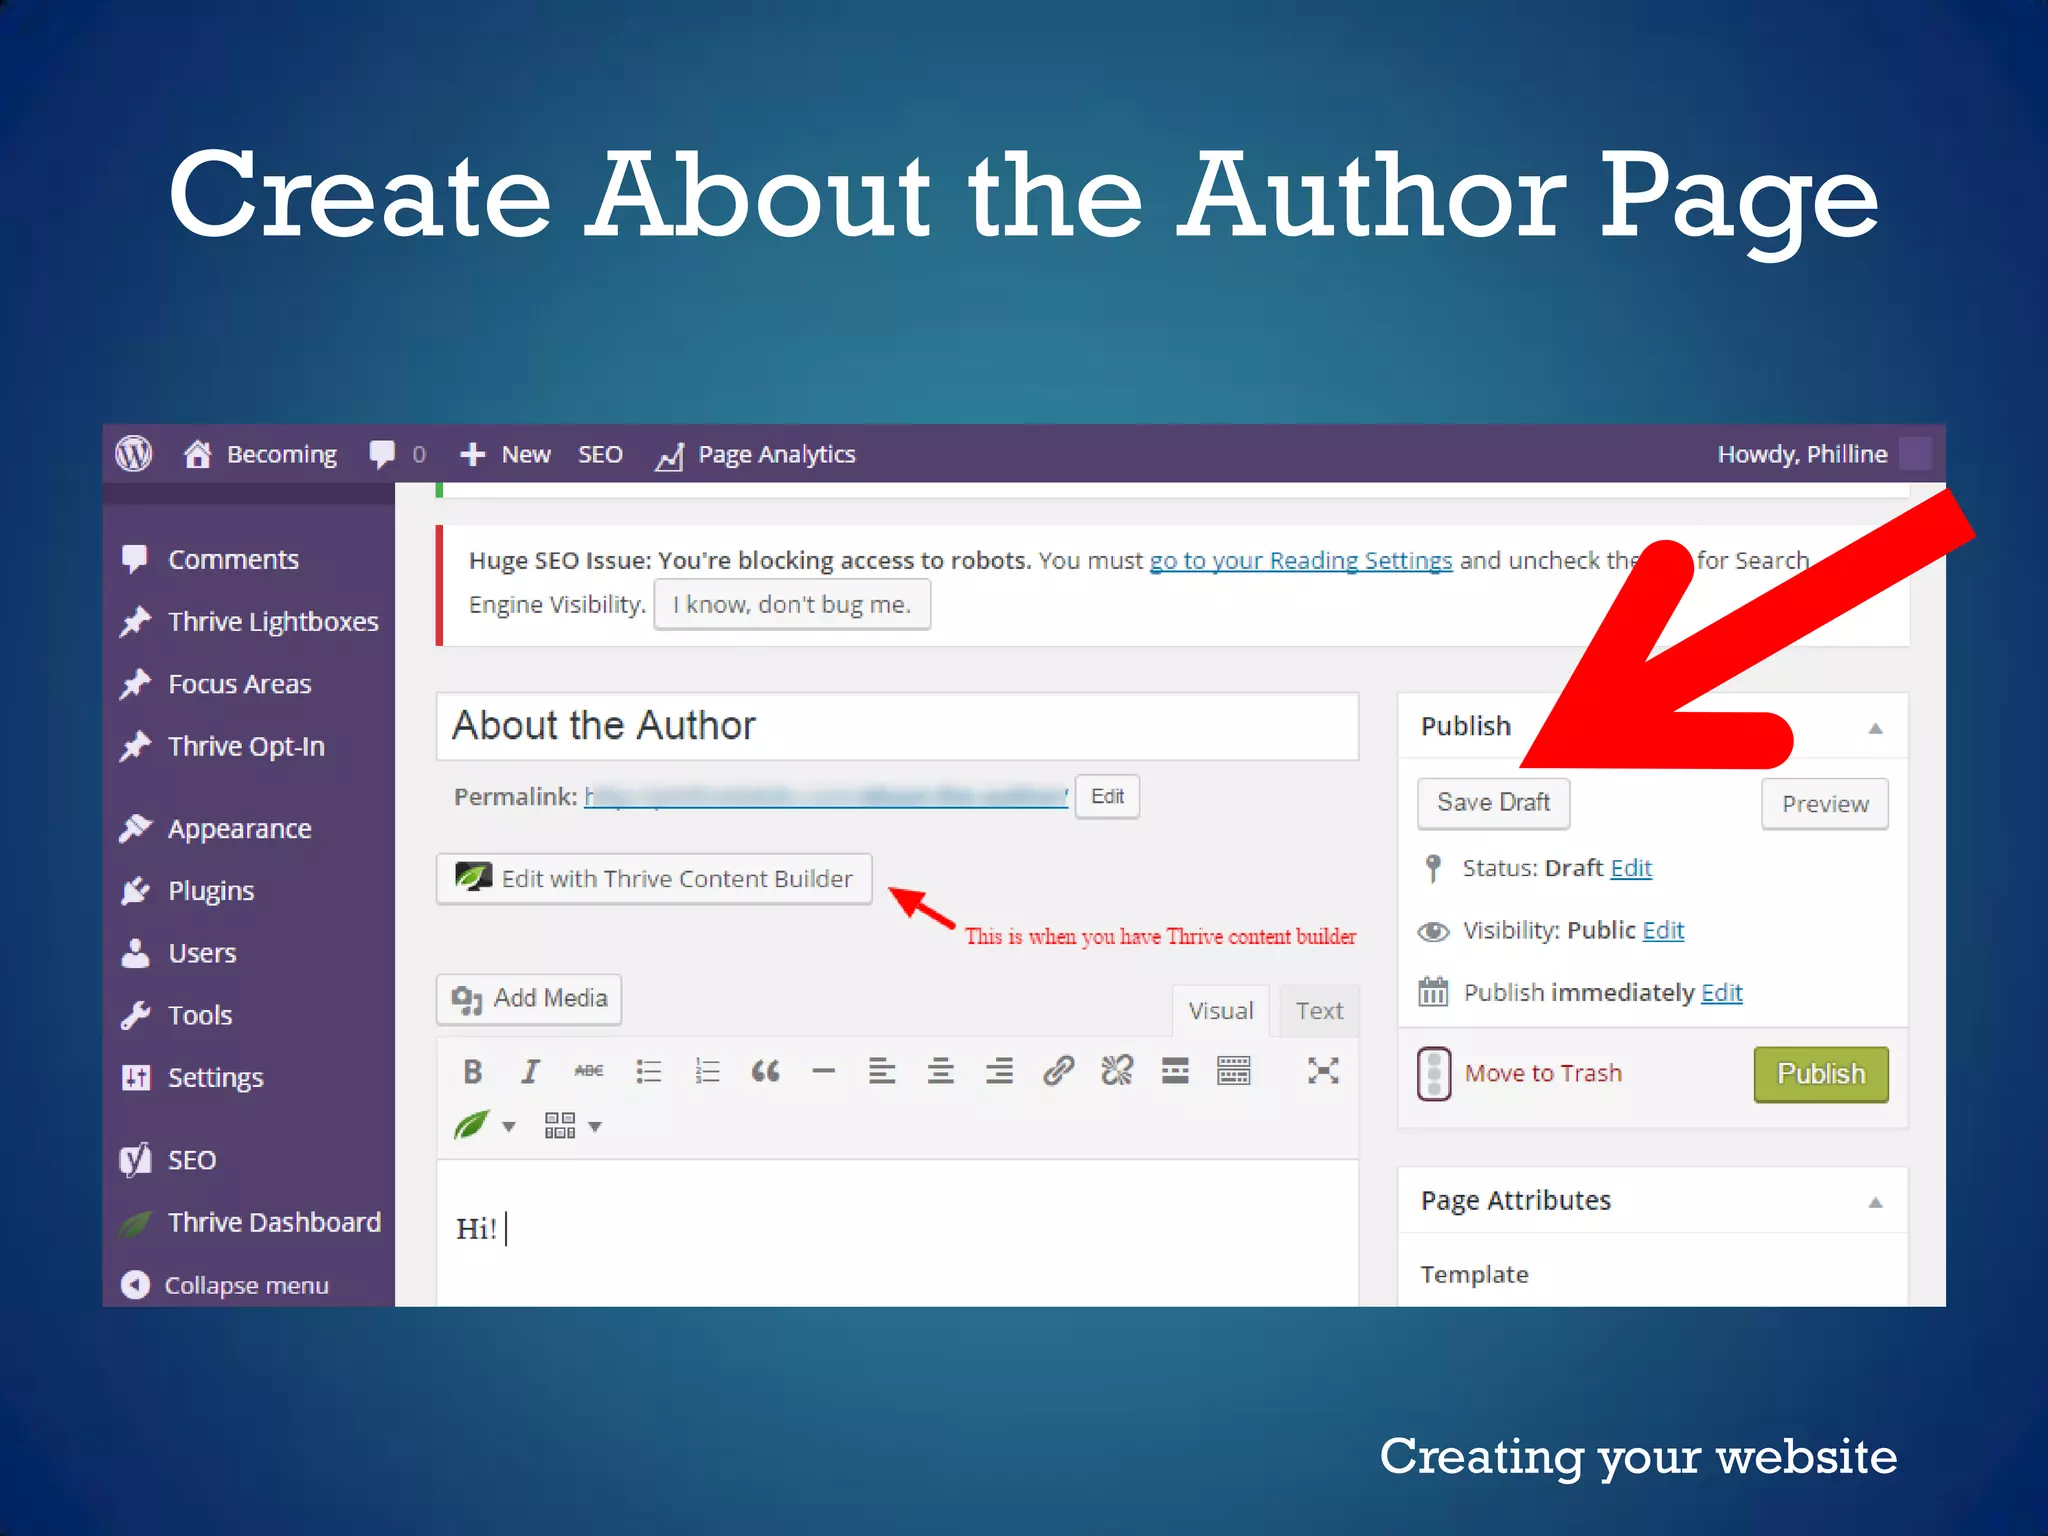Insert a horizontal line

point(824,1072)
